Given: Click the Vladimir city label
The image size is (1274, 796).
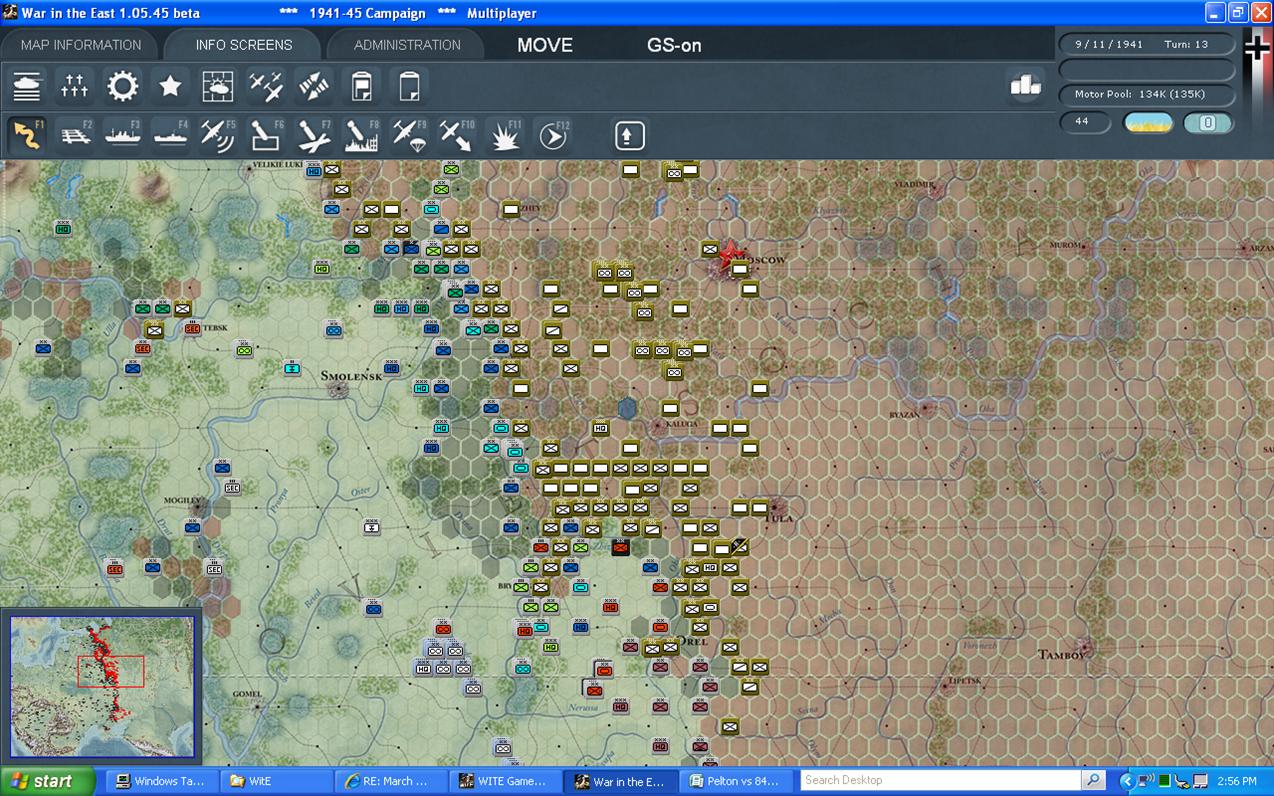Looking at the screenshot, I should coord(914,184).
